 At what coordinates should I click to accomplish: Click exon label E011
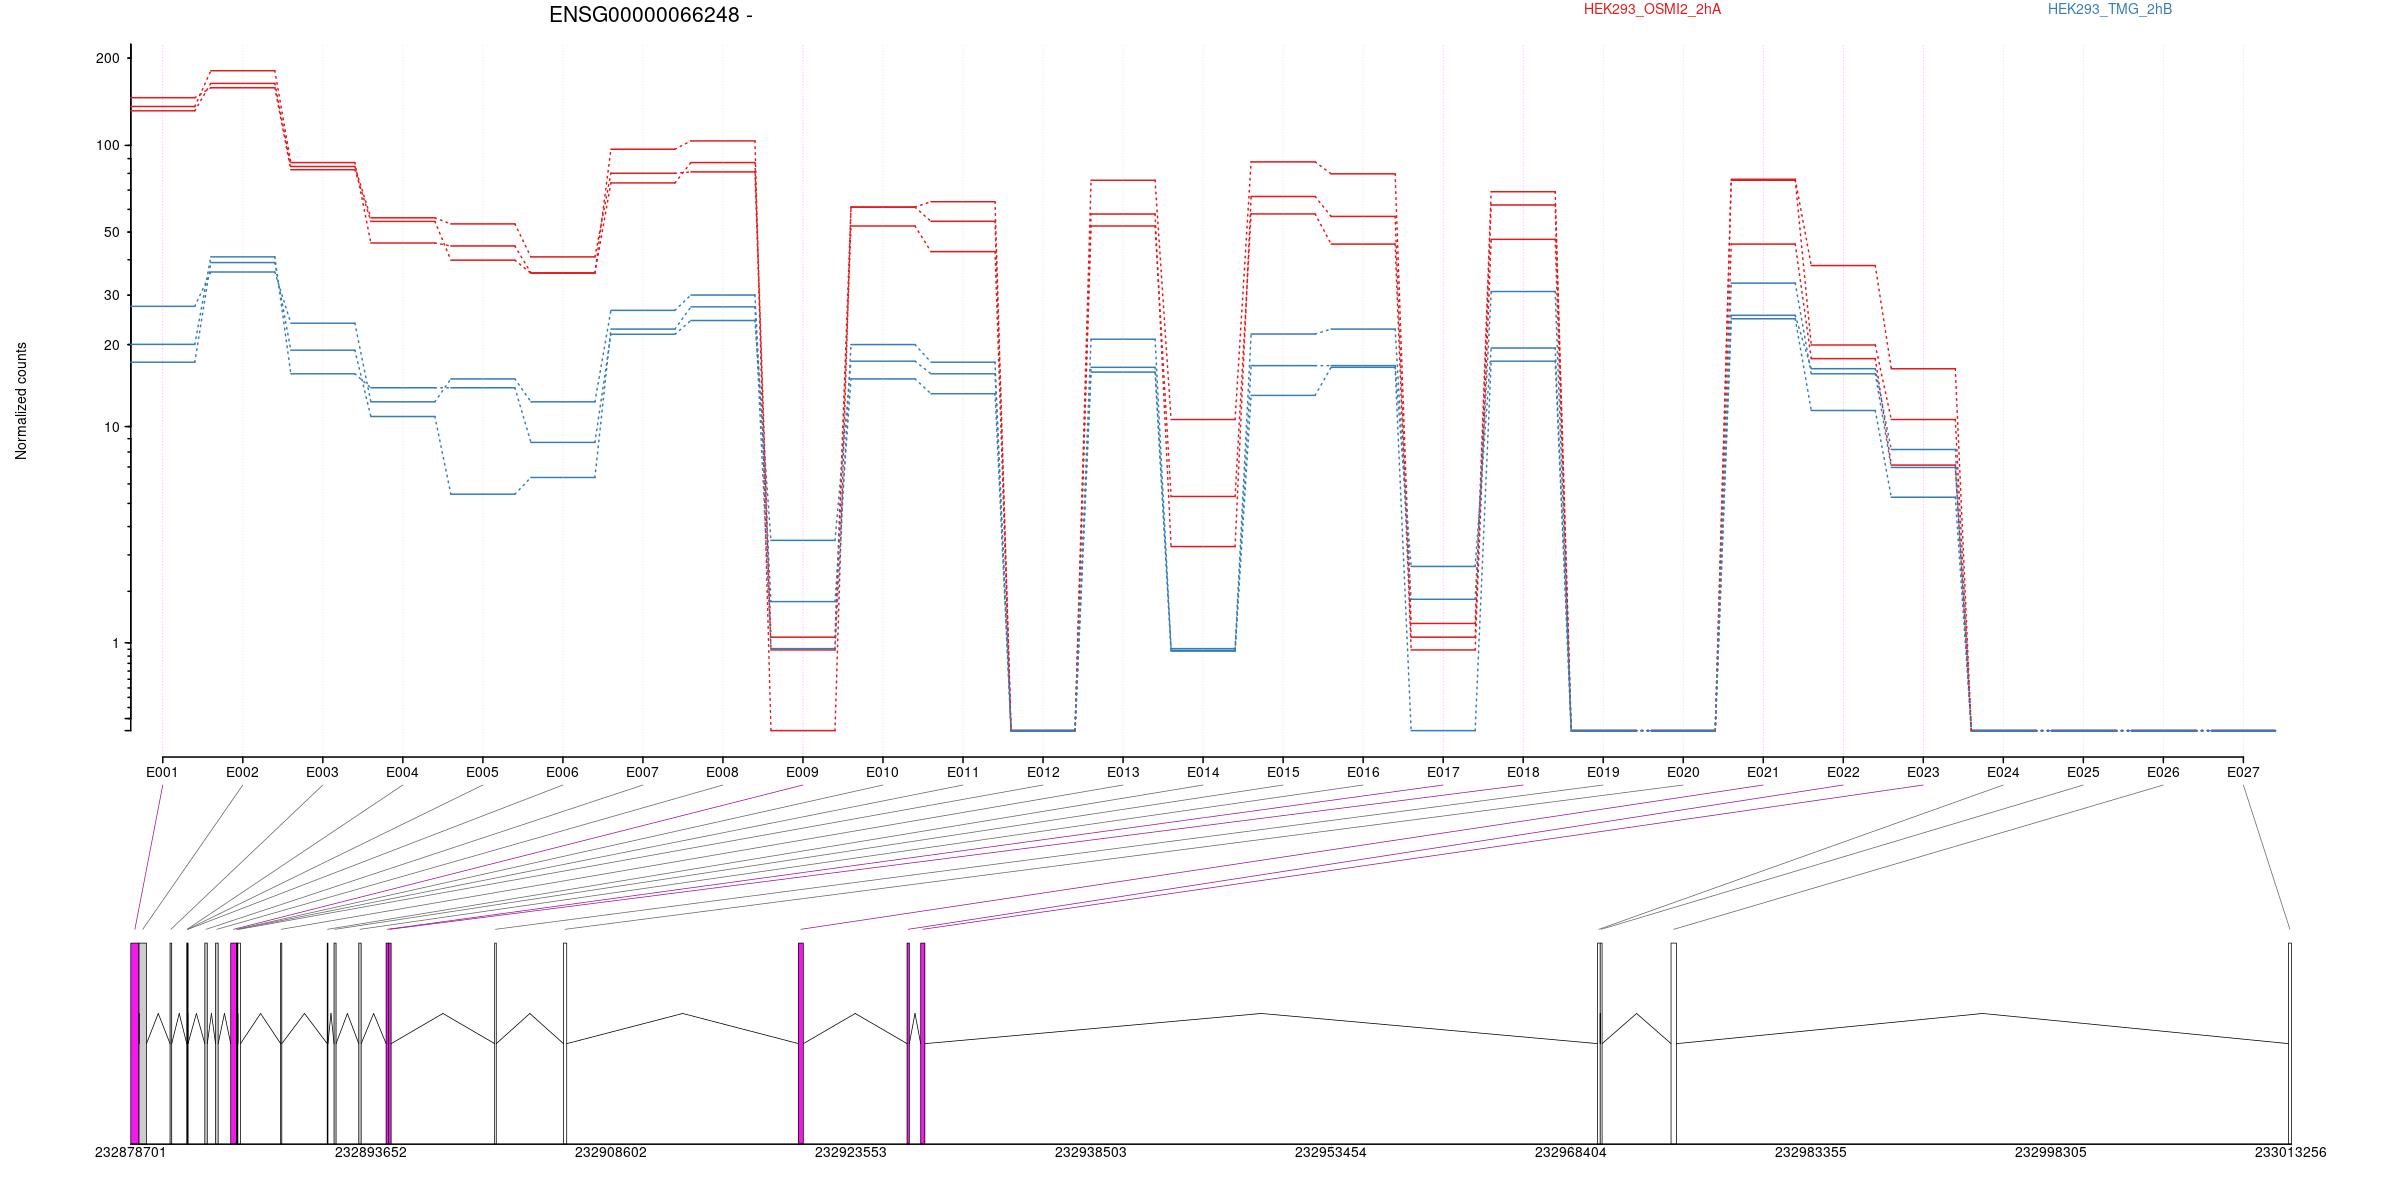coord(963,772)
